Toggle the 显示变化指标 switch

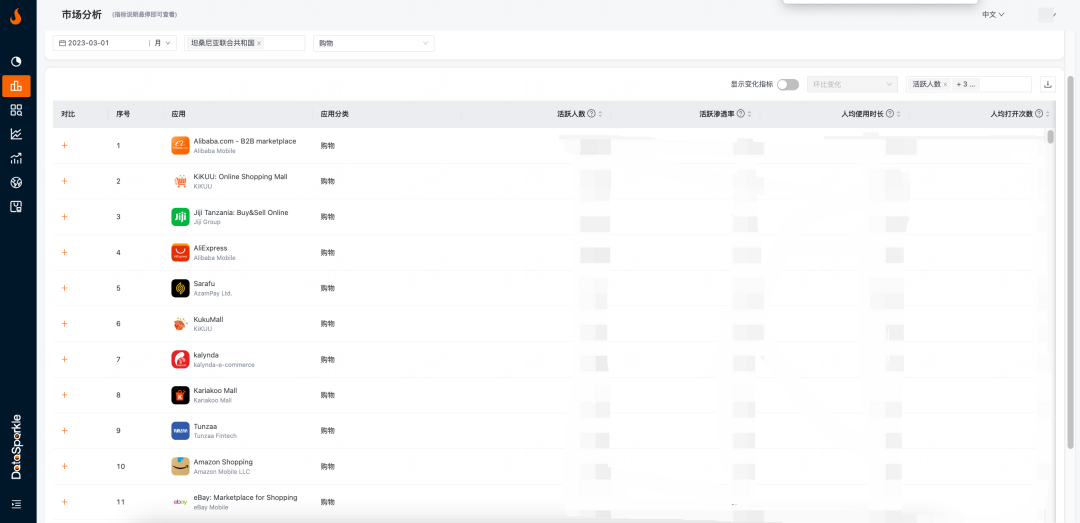point(788,84)
